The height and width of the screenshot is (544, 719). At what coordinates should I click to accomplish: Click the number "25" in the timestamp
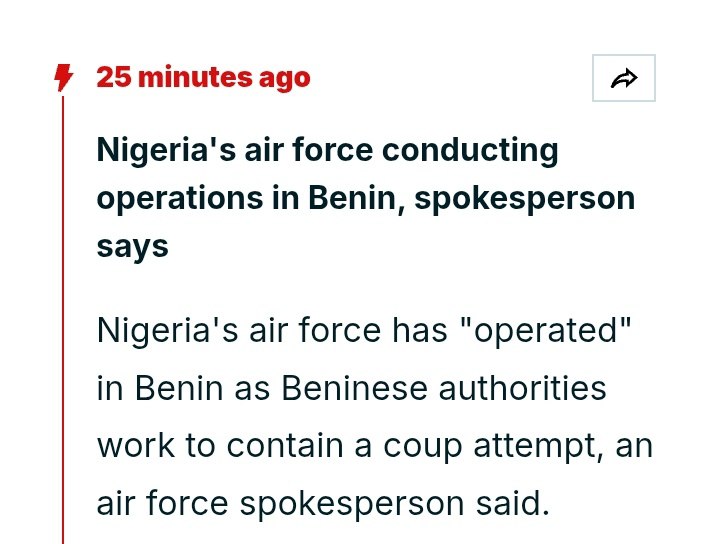tap(113, 77)
